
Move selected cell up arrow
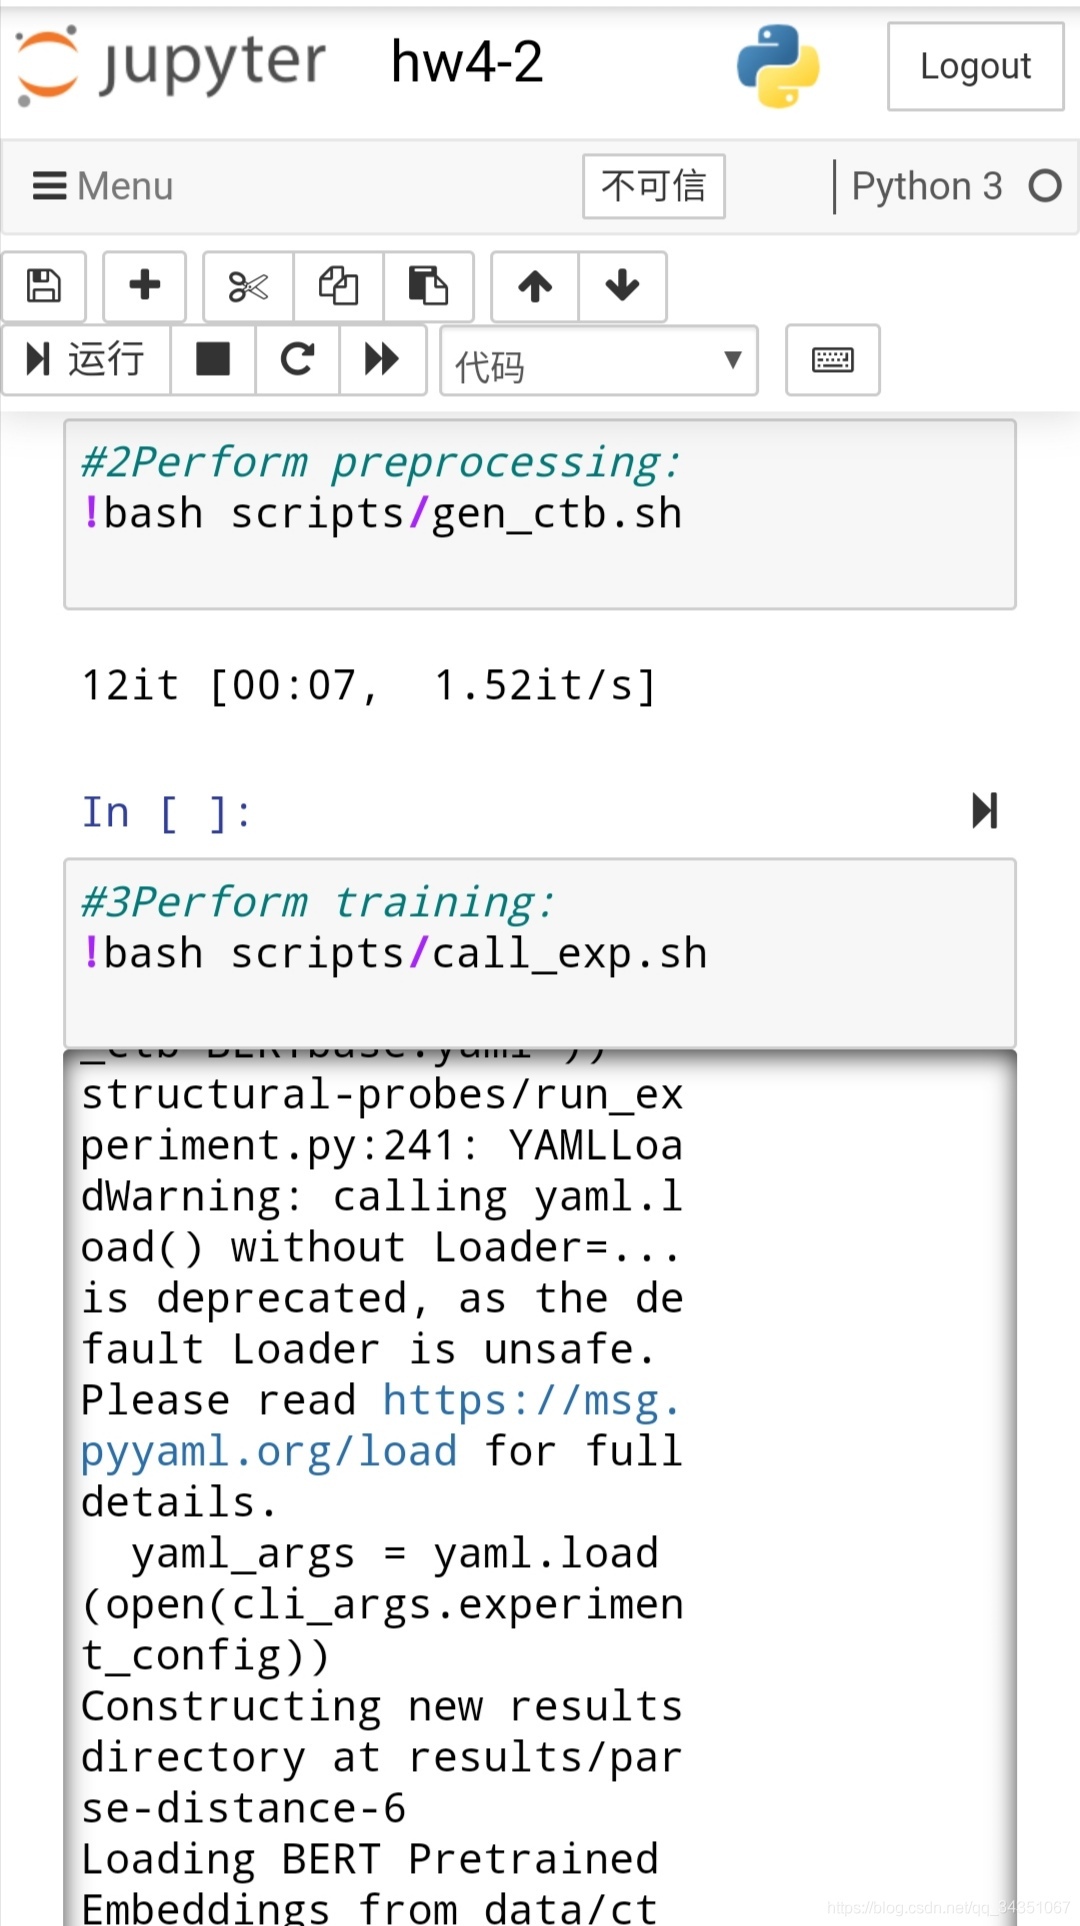point(535,286)
